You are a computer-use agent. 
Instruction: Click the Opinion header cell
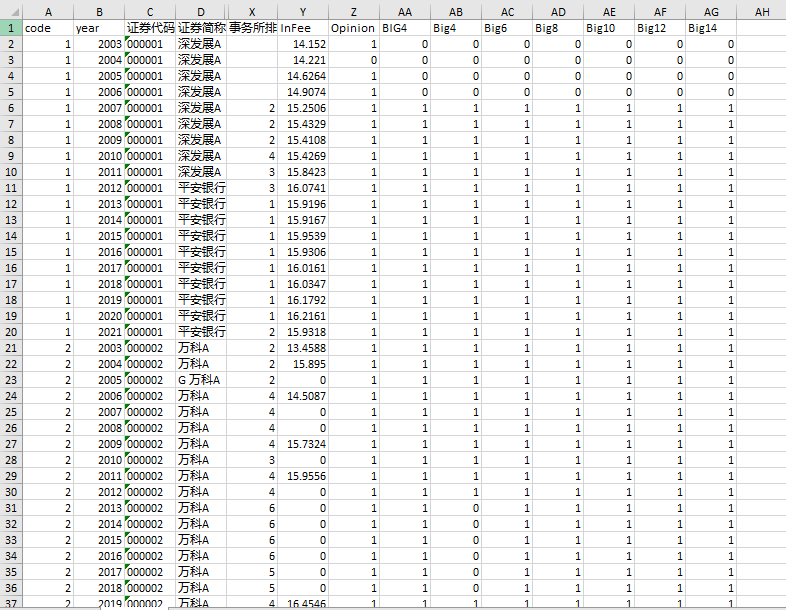(x=353, y=28)
